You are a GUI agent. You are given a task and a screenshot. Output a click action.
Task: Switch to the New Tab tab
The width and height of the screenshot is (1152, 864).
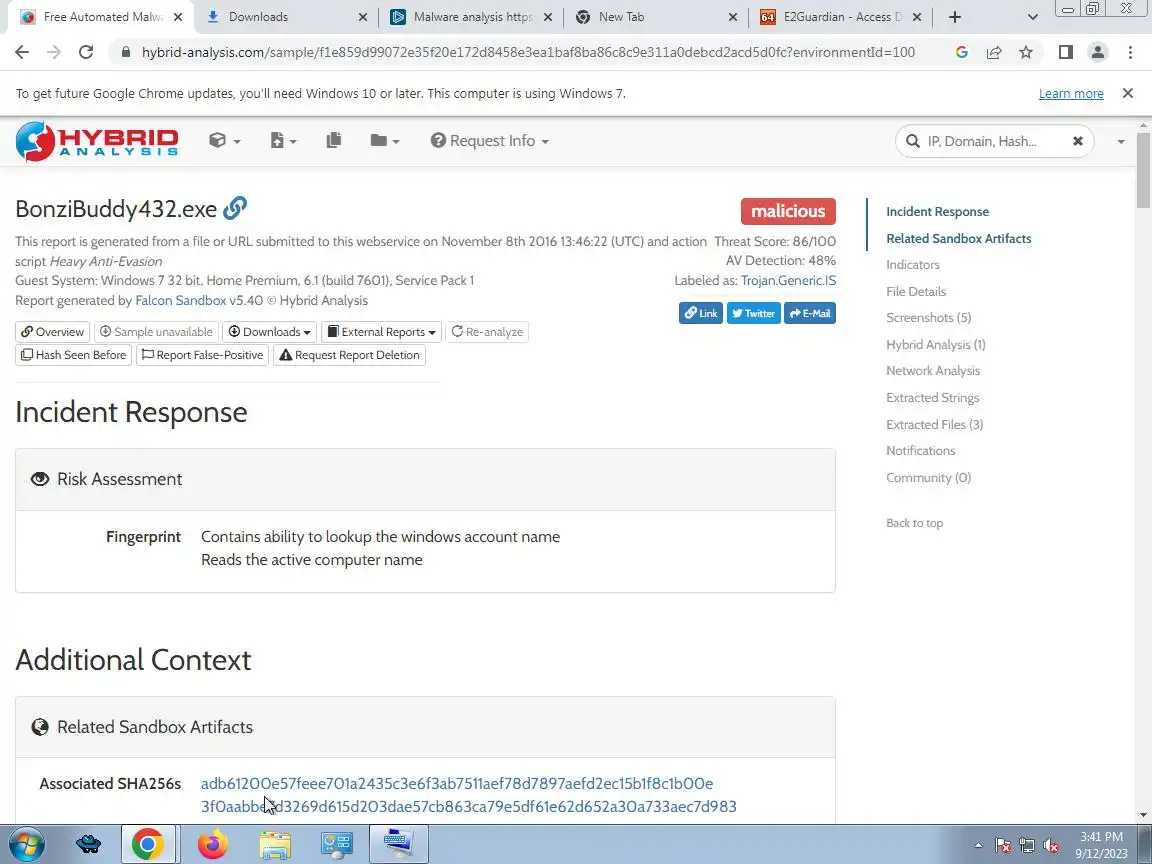click(656, 17)
